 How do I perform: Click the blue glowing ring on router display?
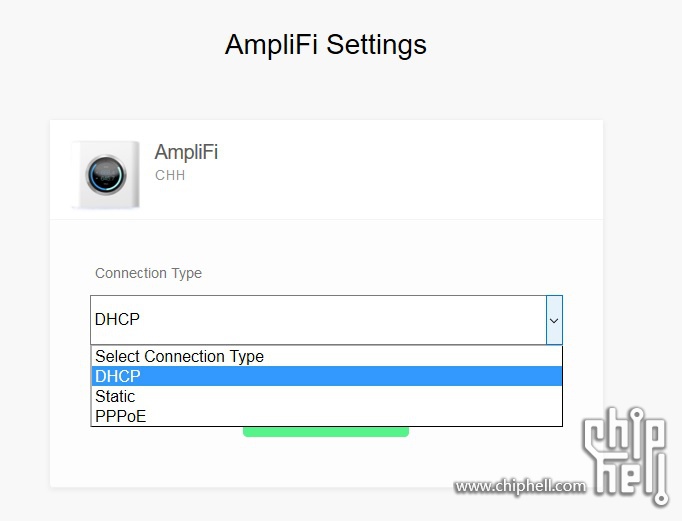point(106,175)
